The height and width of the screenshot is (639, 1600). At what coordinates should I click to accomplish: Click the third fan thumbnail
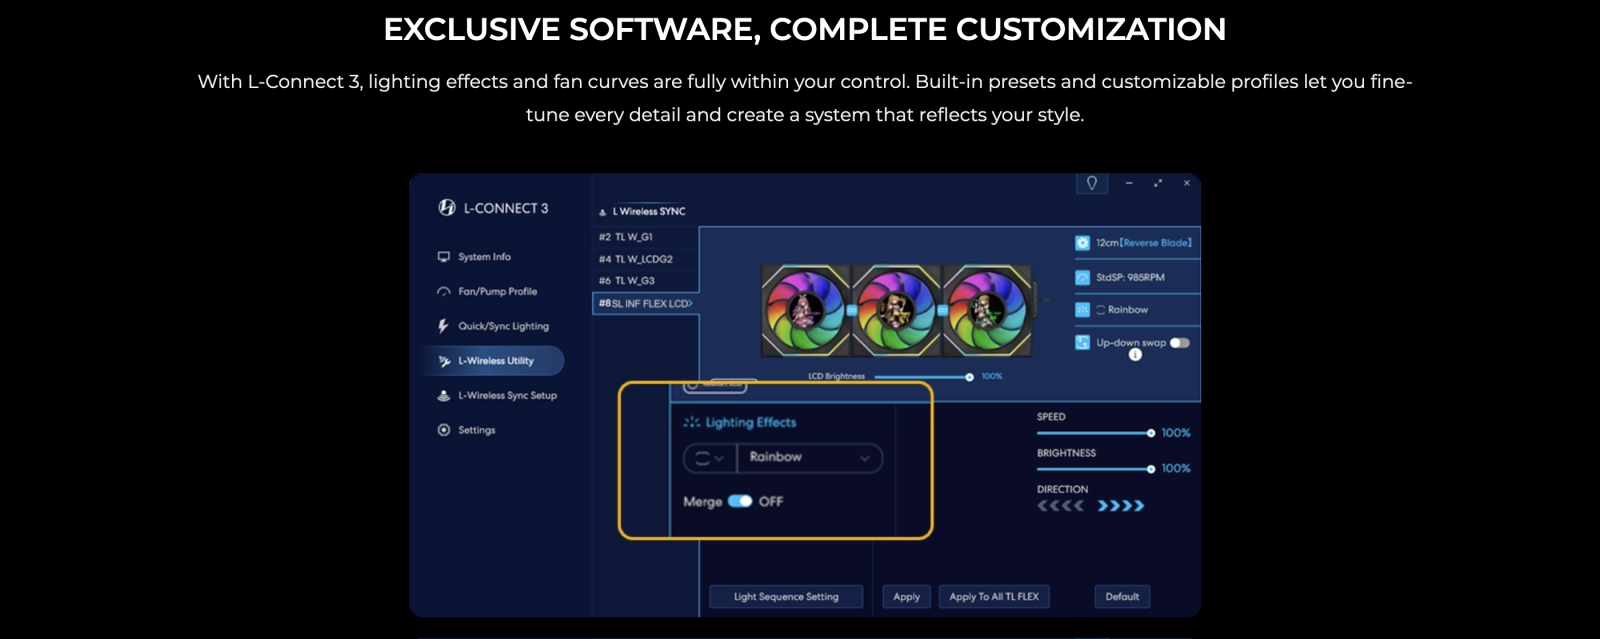coord(986,311)
